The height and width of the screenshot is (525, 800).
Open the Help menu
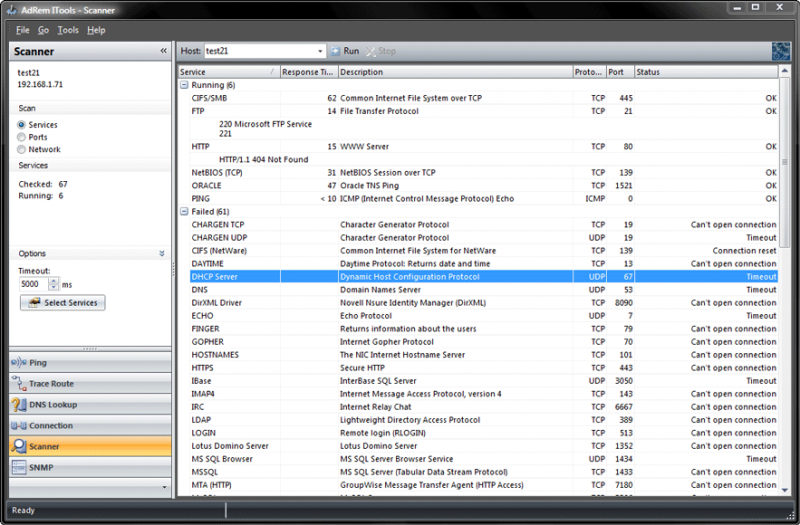pyautogui.click(x=96, y=30)
